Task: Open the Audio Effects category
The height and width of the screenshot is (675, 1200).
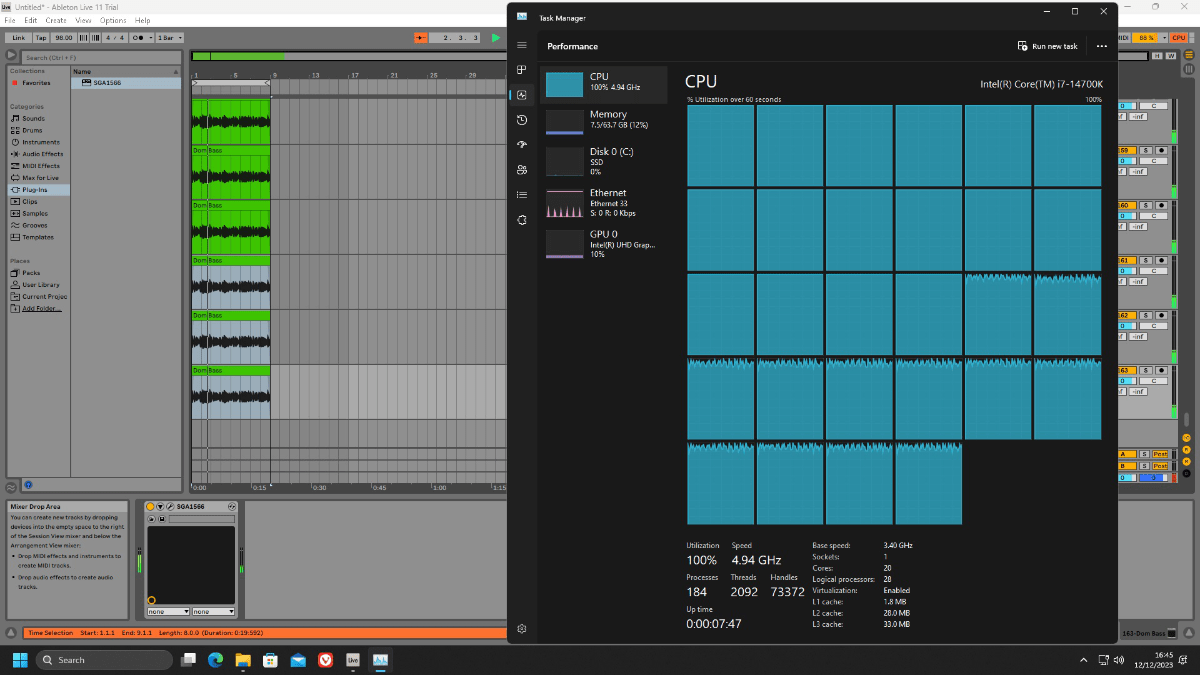Action: tap(41, 154)
